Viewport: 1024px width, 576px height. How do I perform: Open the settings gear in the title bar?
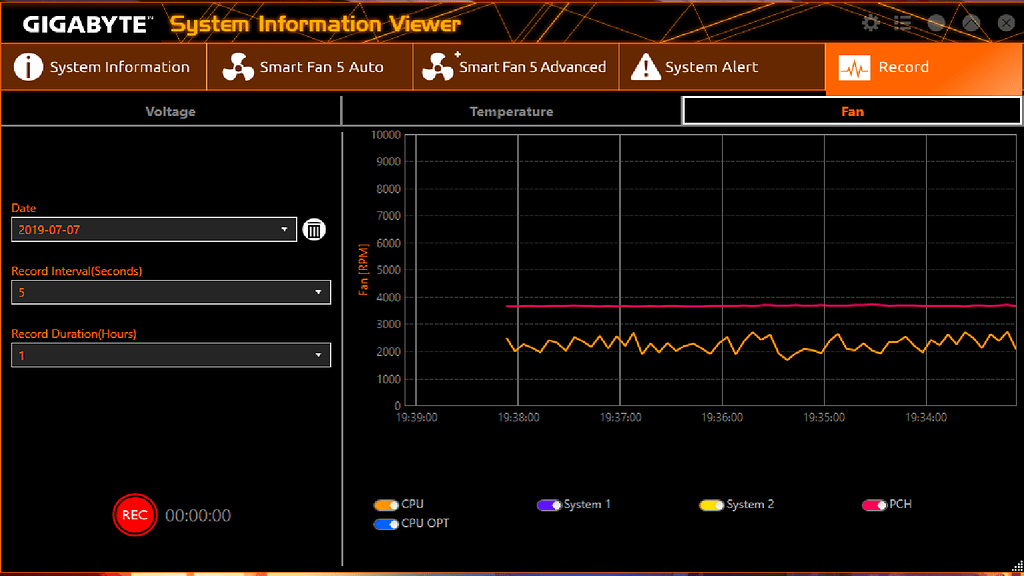(x=870, y=22)
